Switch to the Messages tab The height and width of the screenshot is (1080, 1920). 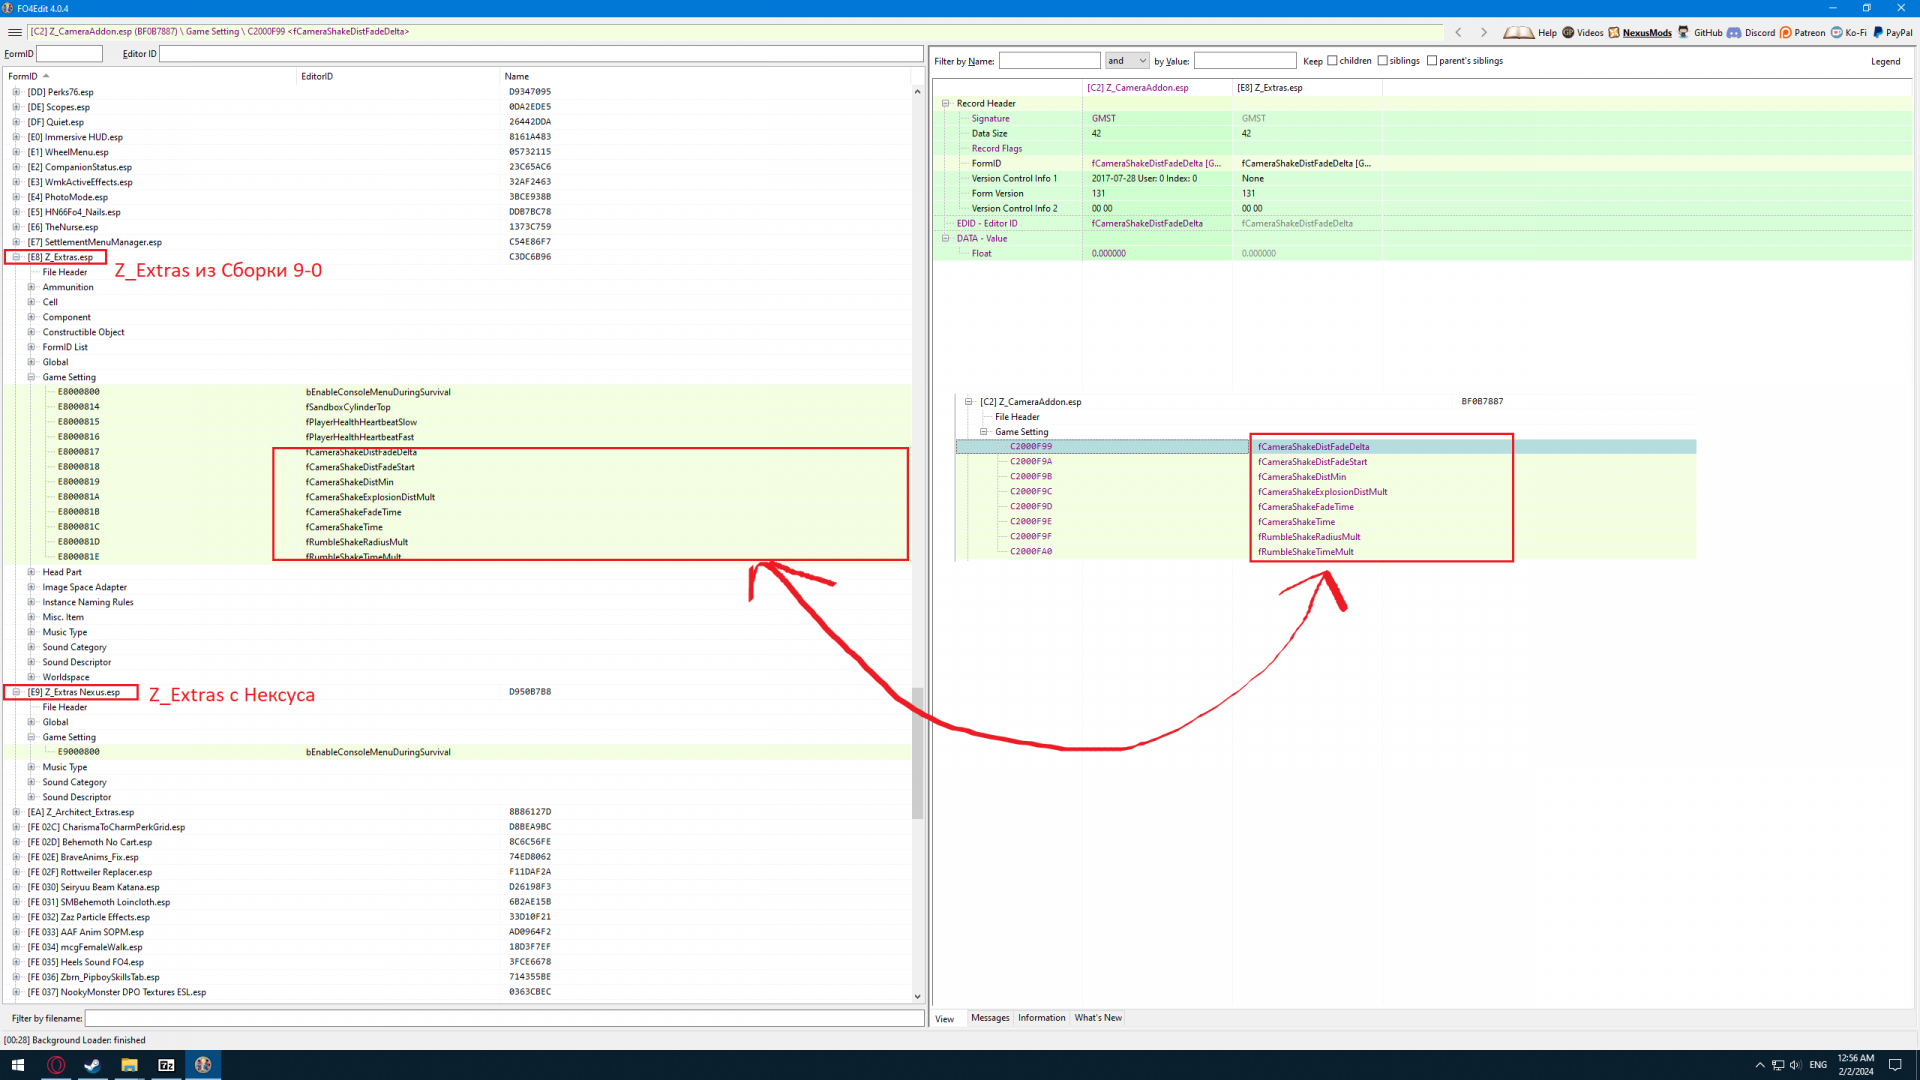point(990,1018)
